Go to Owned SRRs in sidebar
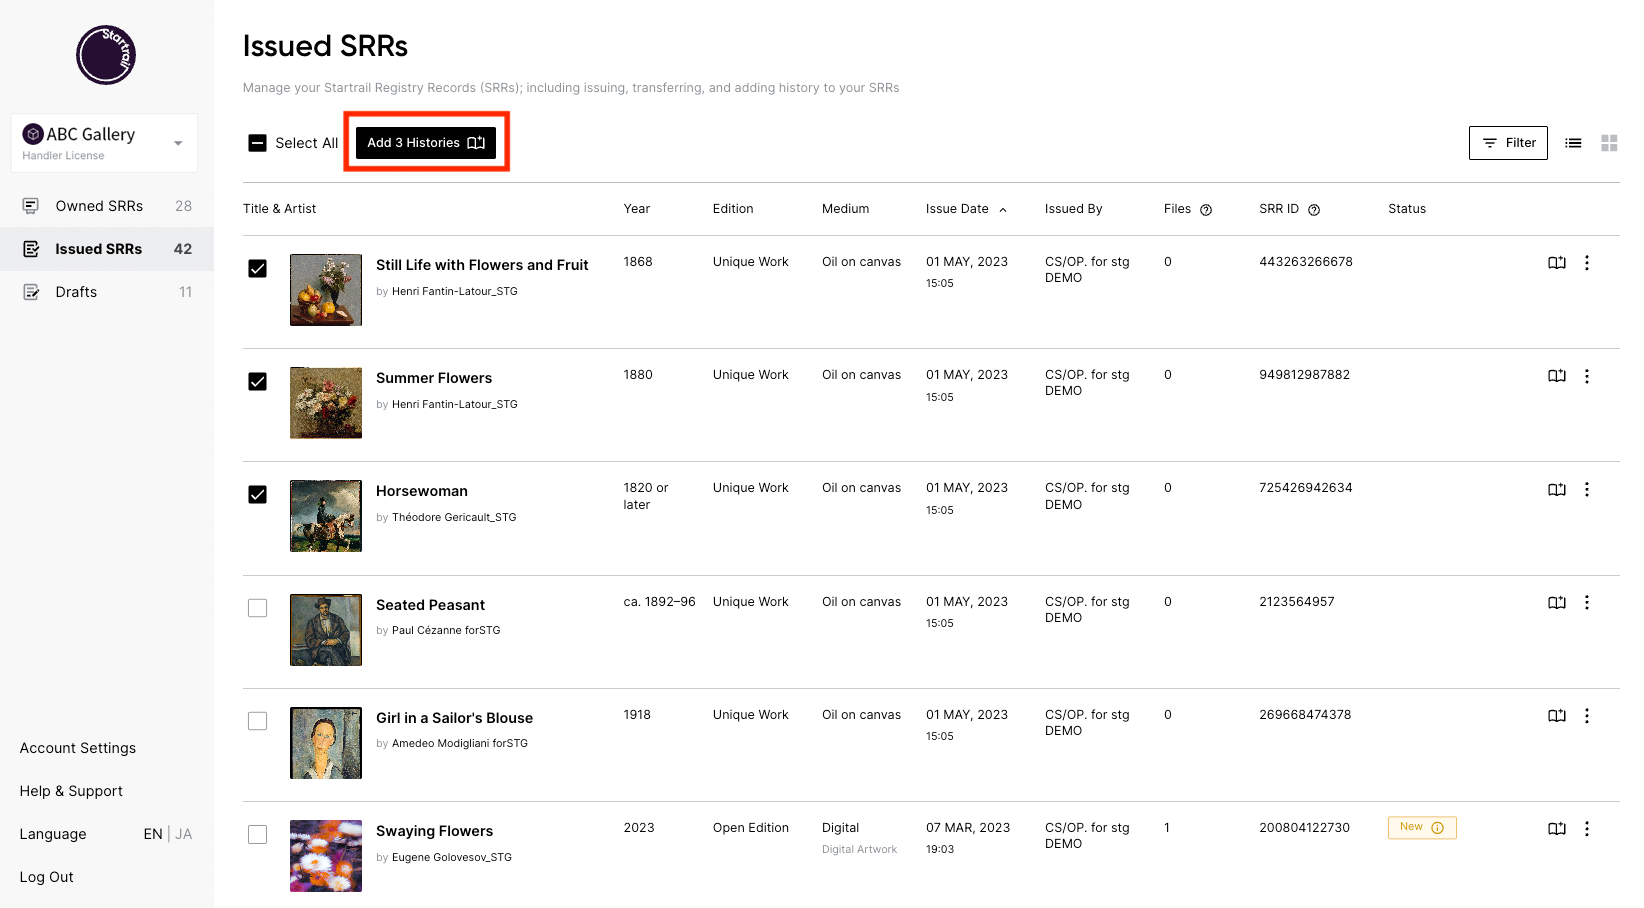1644x908 pixels. (107, 206)
